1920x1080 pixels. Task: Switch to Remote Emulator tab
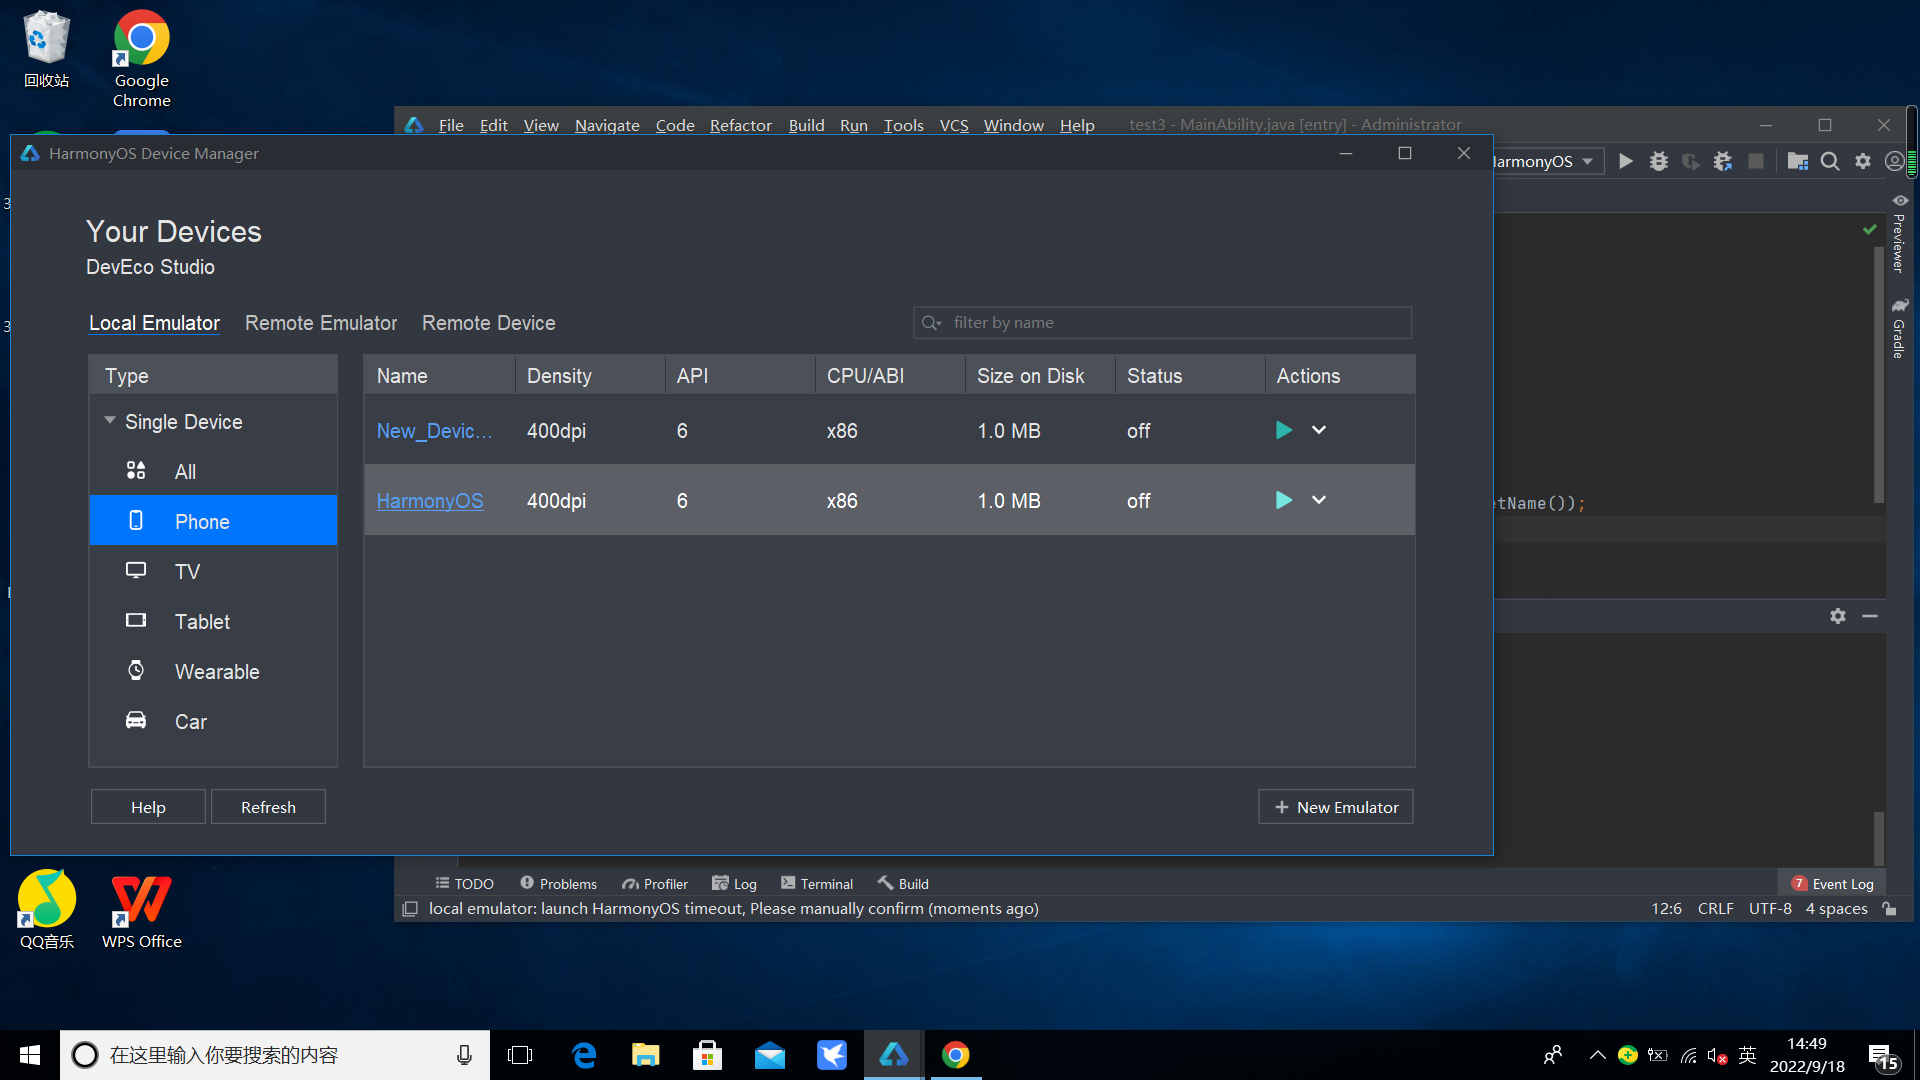coord(321,323)
